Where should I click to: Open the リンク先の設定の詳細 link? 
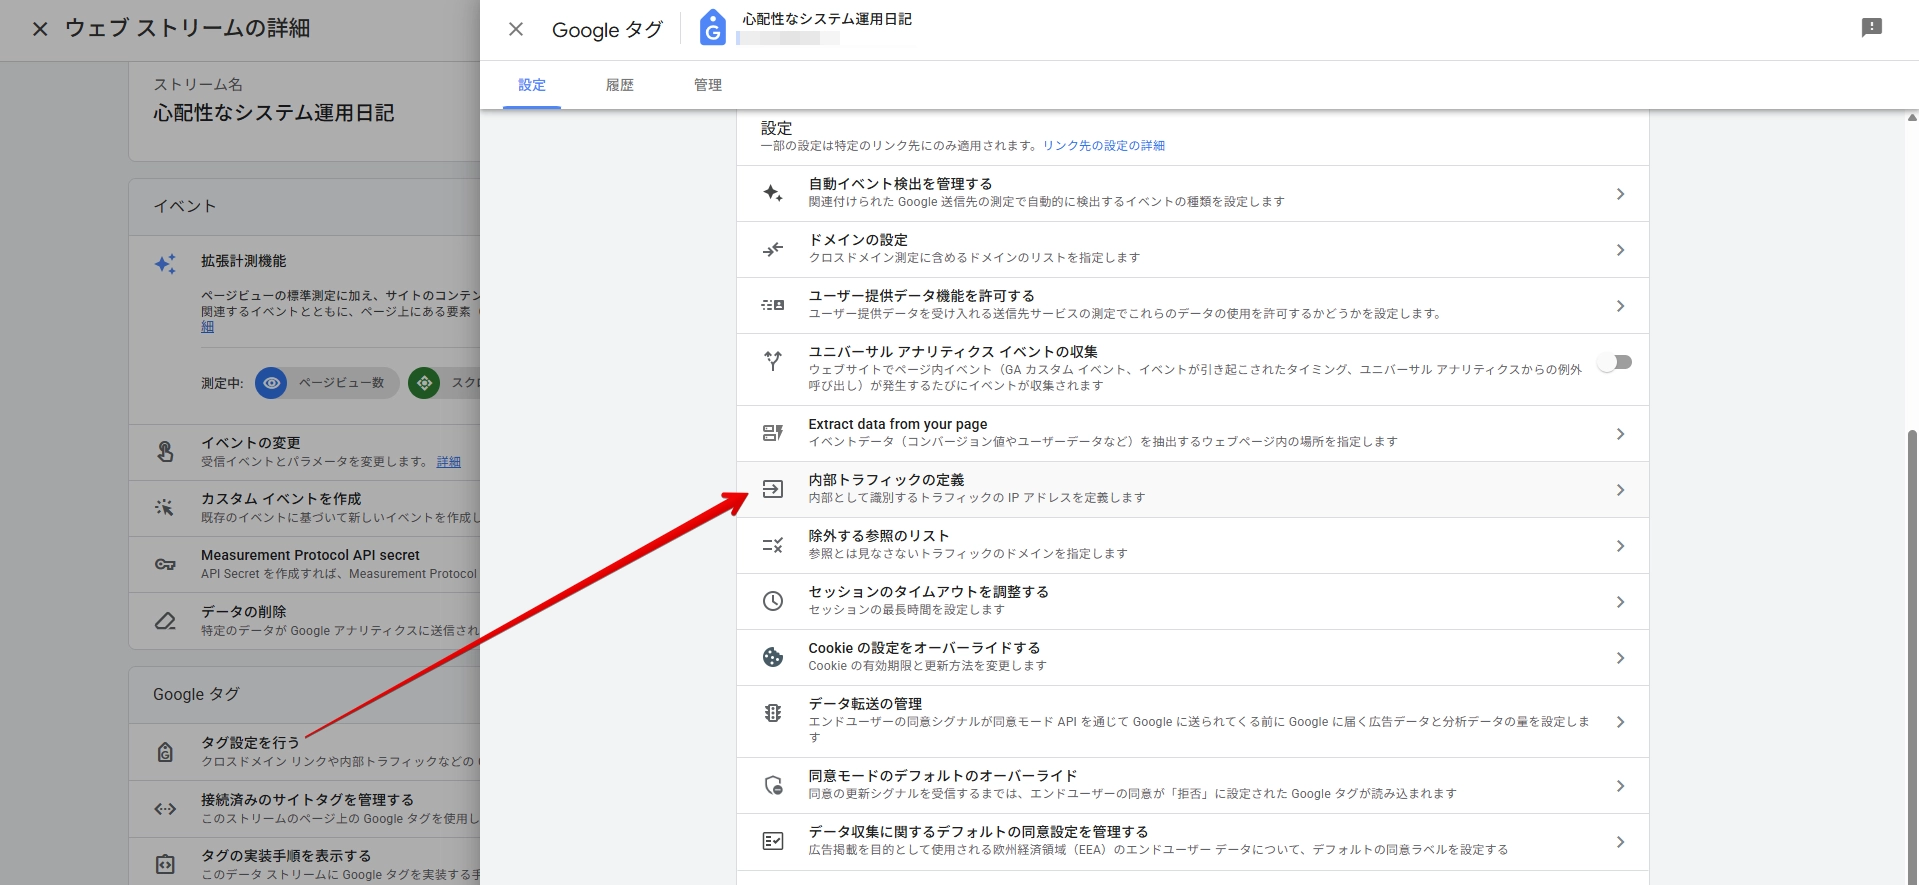pyautogui.click(x=1104, y=146)
